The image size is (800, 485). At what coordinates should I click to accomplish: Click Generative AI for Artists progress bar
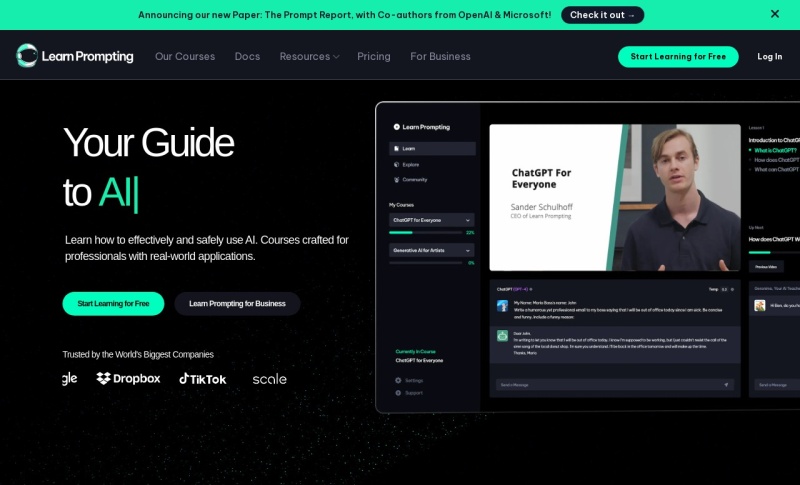(426, 263)
